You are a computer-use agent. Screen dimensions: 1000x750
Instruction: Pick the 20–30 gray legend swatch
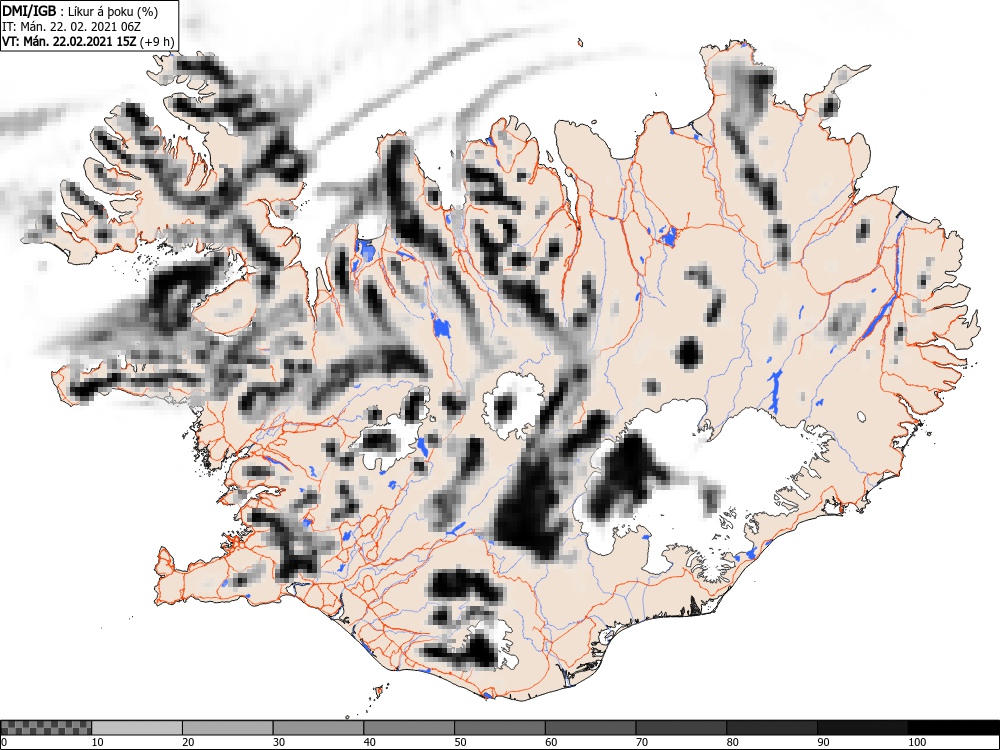coord(228,728)
